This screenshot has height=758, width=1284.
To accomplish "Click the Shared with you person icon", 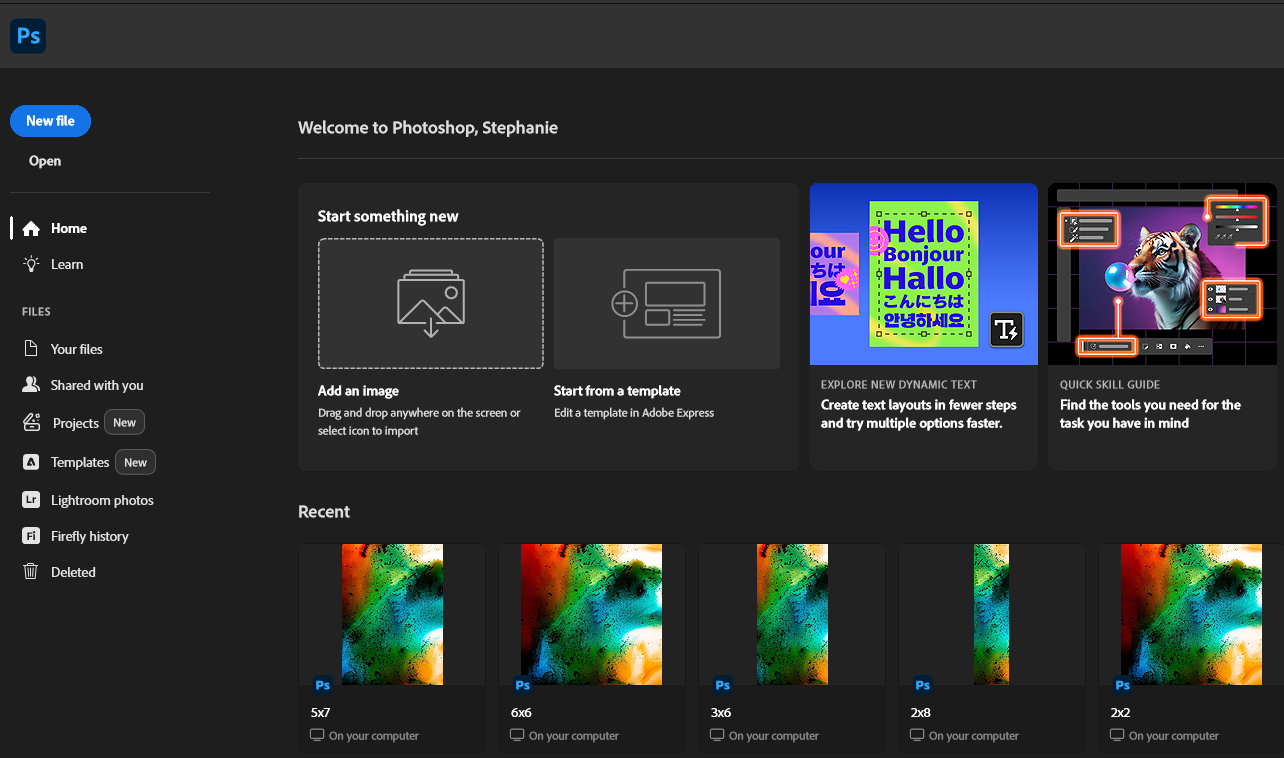I will pyautogui.click(x=31, y=385).
